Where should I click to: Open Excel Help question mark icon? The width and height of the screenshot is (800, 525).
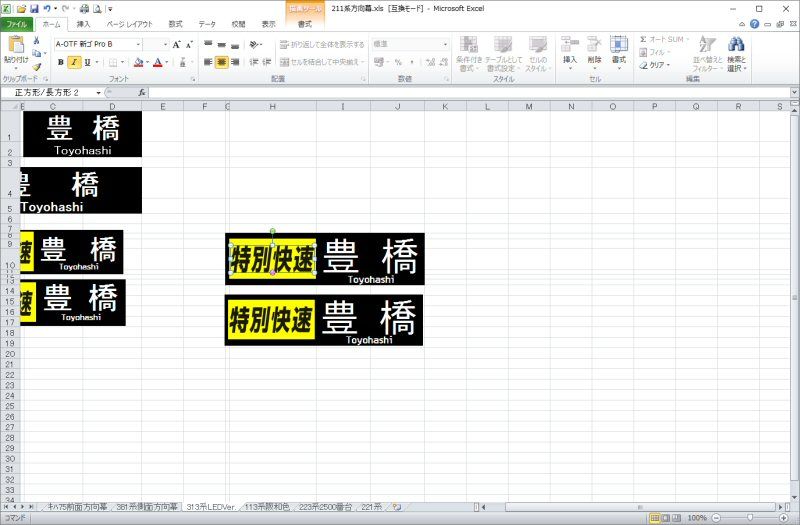[x=755, y=24]
